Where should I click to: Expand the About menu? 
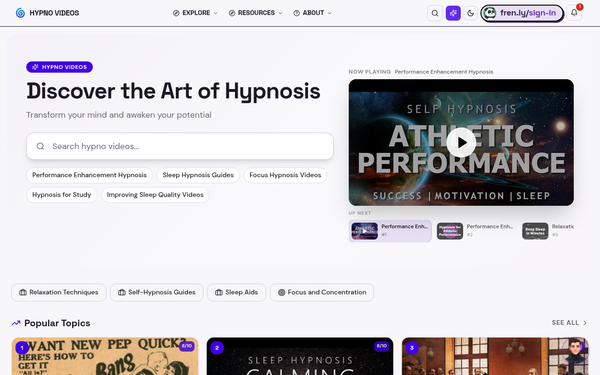[312, 13]
